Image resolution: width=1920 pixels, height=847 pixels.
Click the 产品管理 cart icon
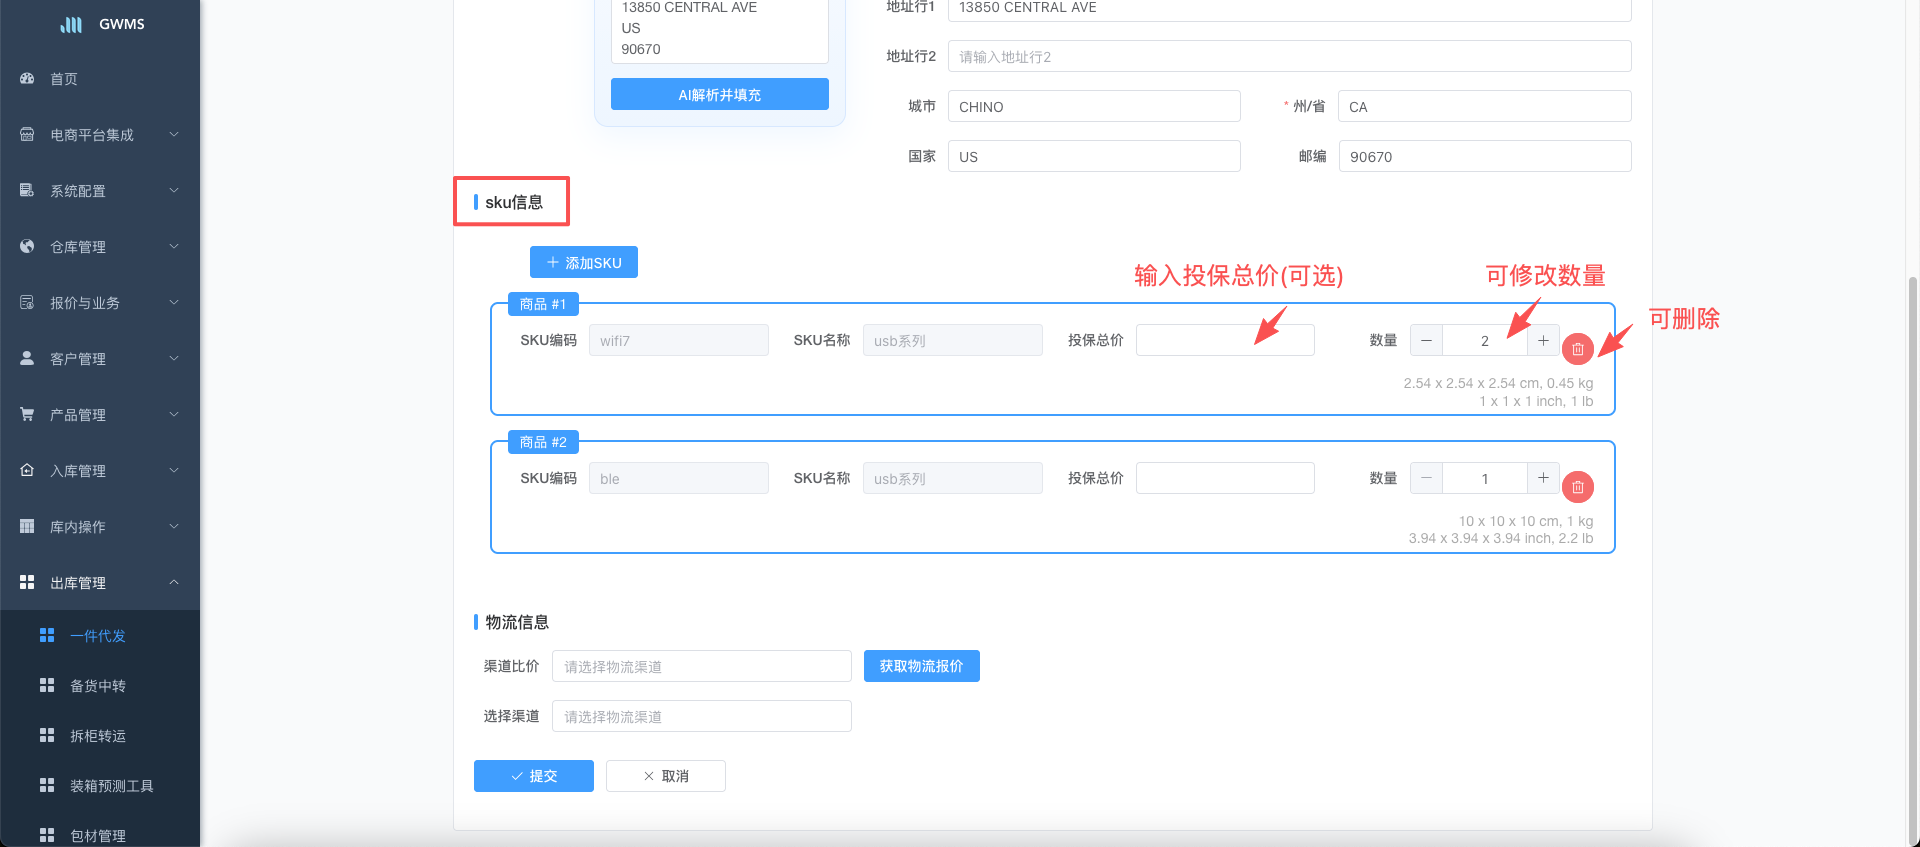coord(27,414)
